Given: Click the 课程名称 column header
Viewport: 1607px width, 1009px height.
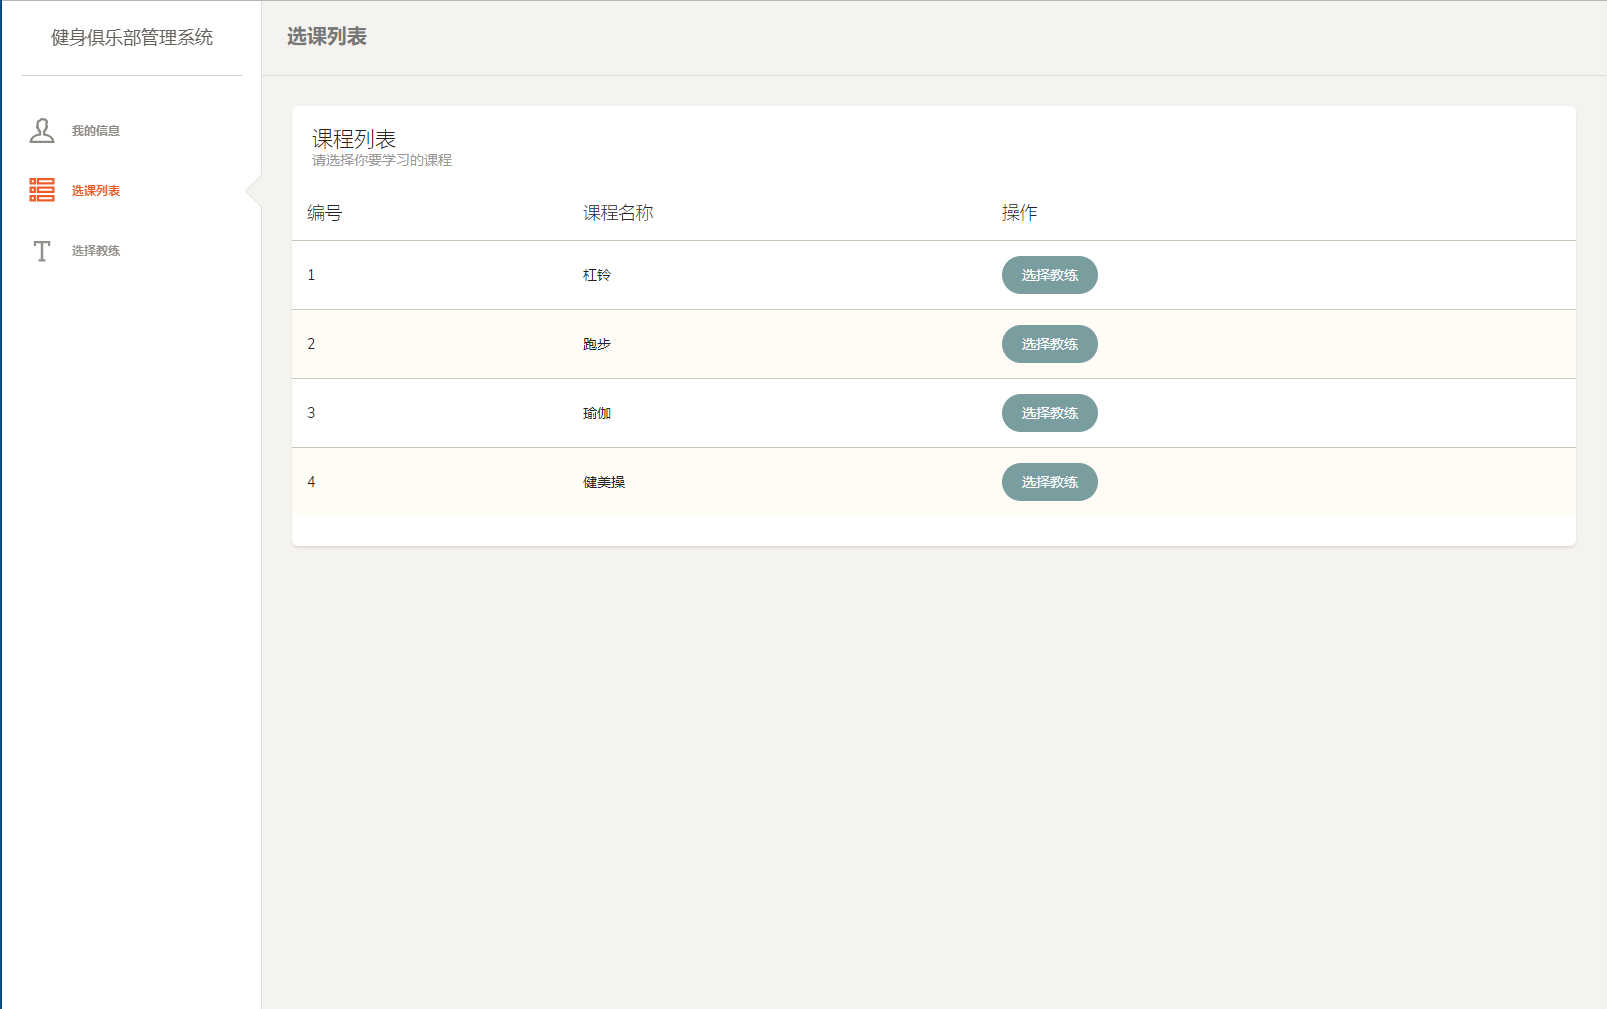Looking at the screenshot, I should point(618,213).
